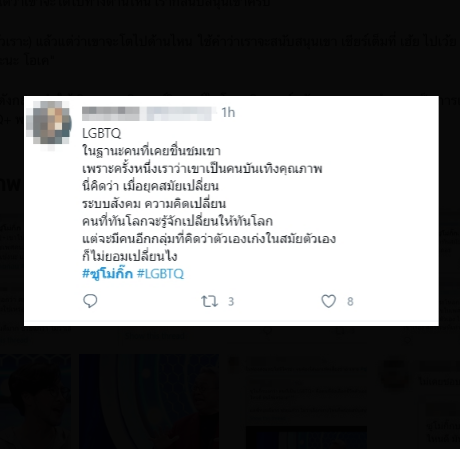Click the 1h timestamp
Viewport: 460px width, 449px height.
pos(228,113)
